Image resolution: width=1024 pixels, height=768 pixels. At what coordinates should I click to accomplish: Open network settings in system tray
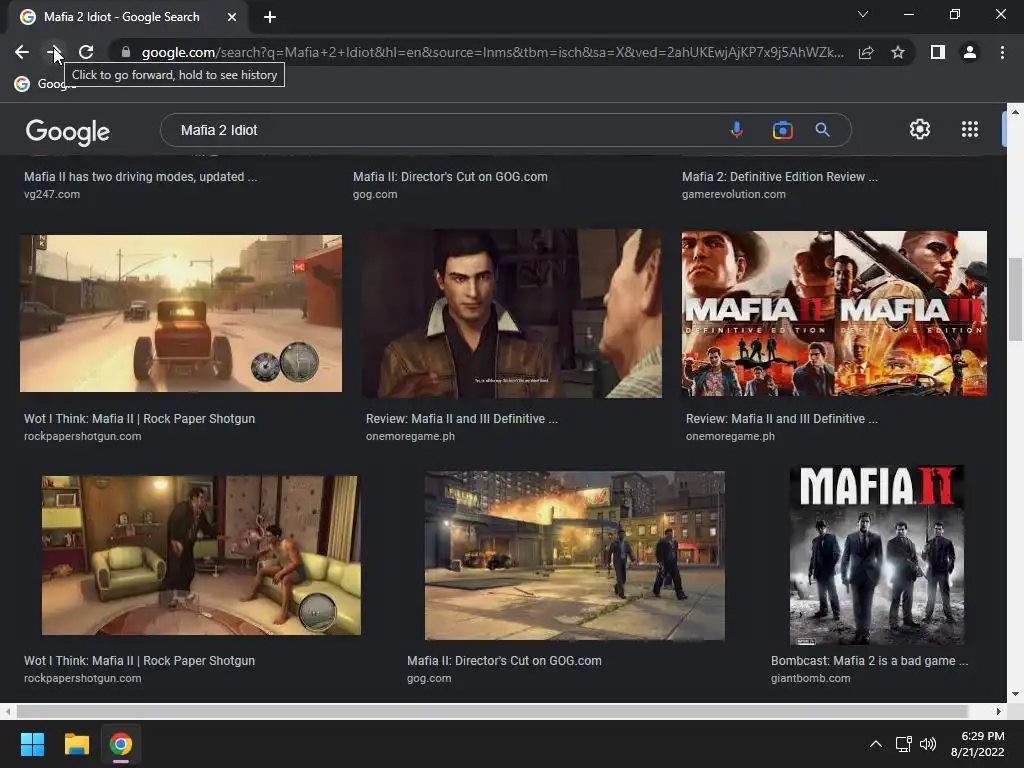point(904,744)
